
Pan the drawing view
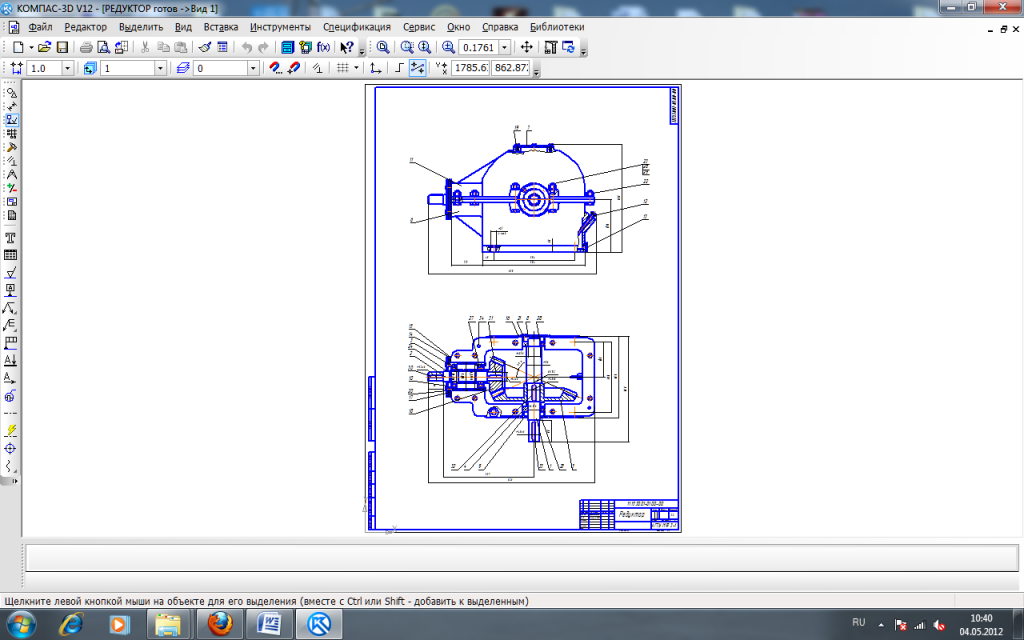526,47
